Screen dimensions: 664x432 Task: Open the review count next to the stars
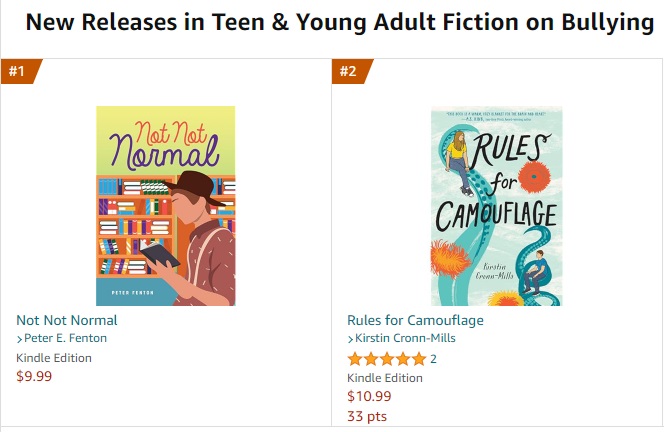[433, 359]
